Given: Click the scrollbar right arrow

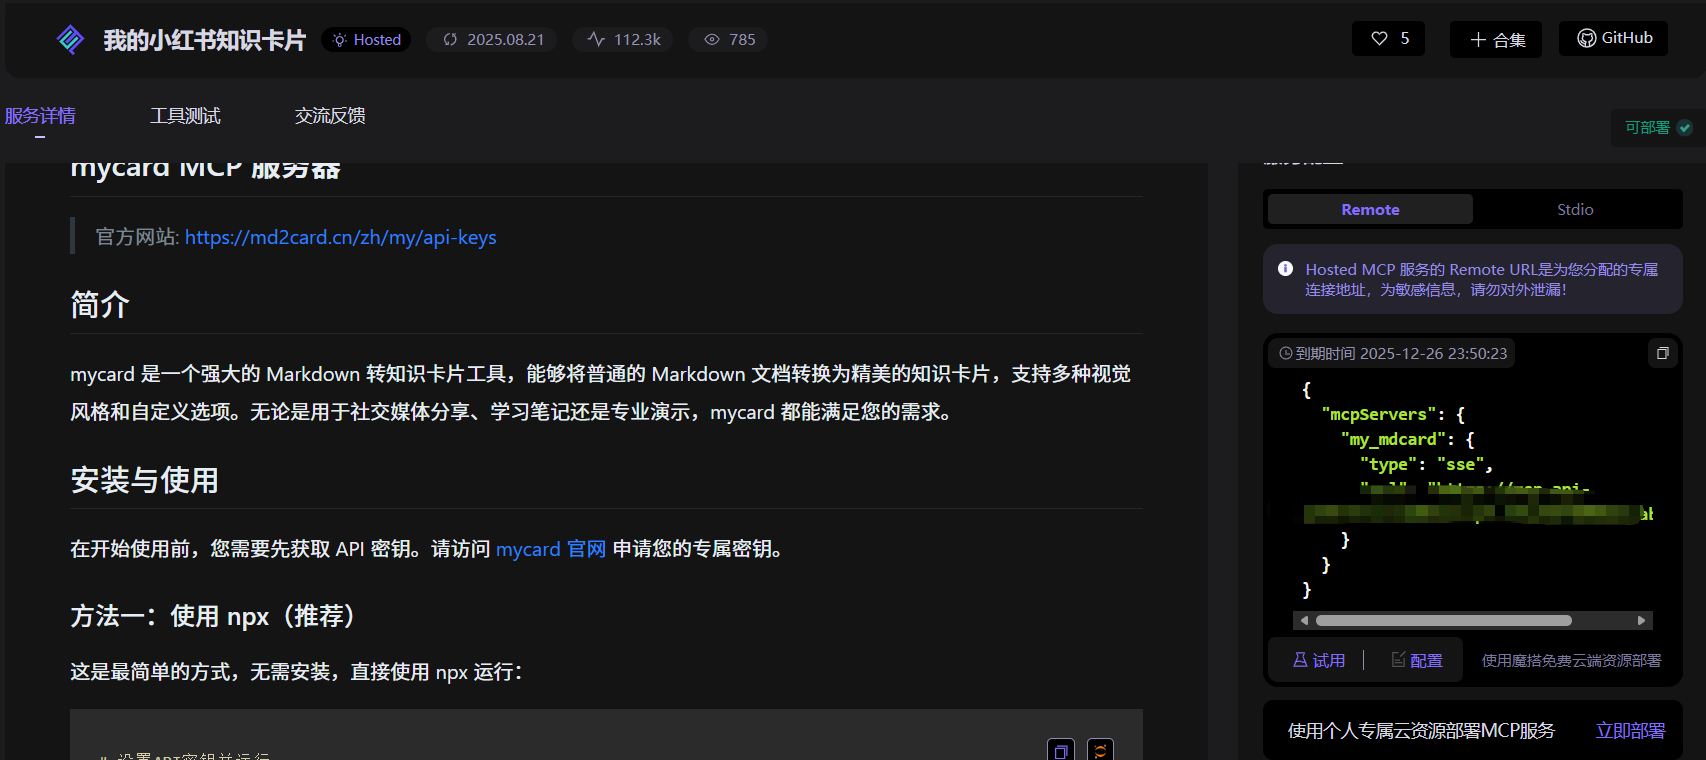Looking at the screenshot, I should pos(1641,621).
